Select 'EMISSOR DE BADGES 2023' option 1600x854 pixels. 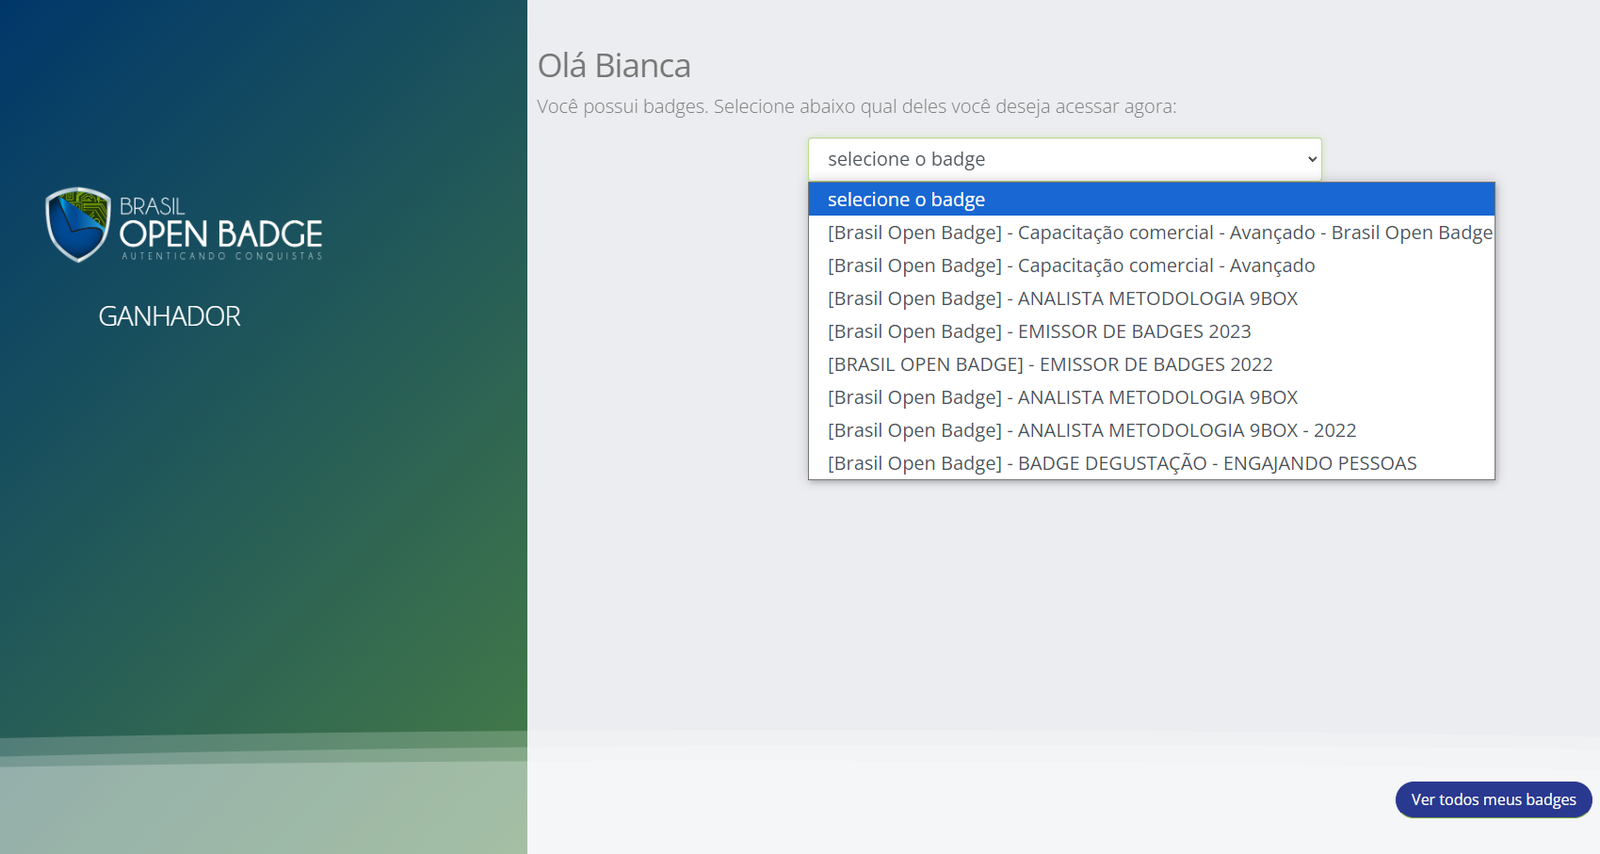1151,331
